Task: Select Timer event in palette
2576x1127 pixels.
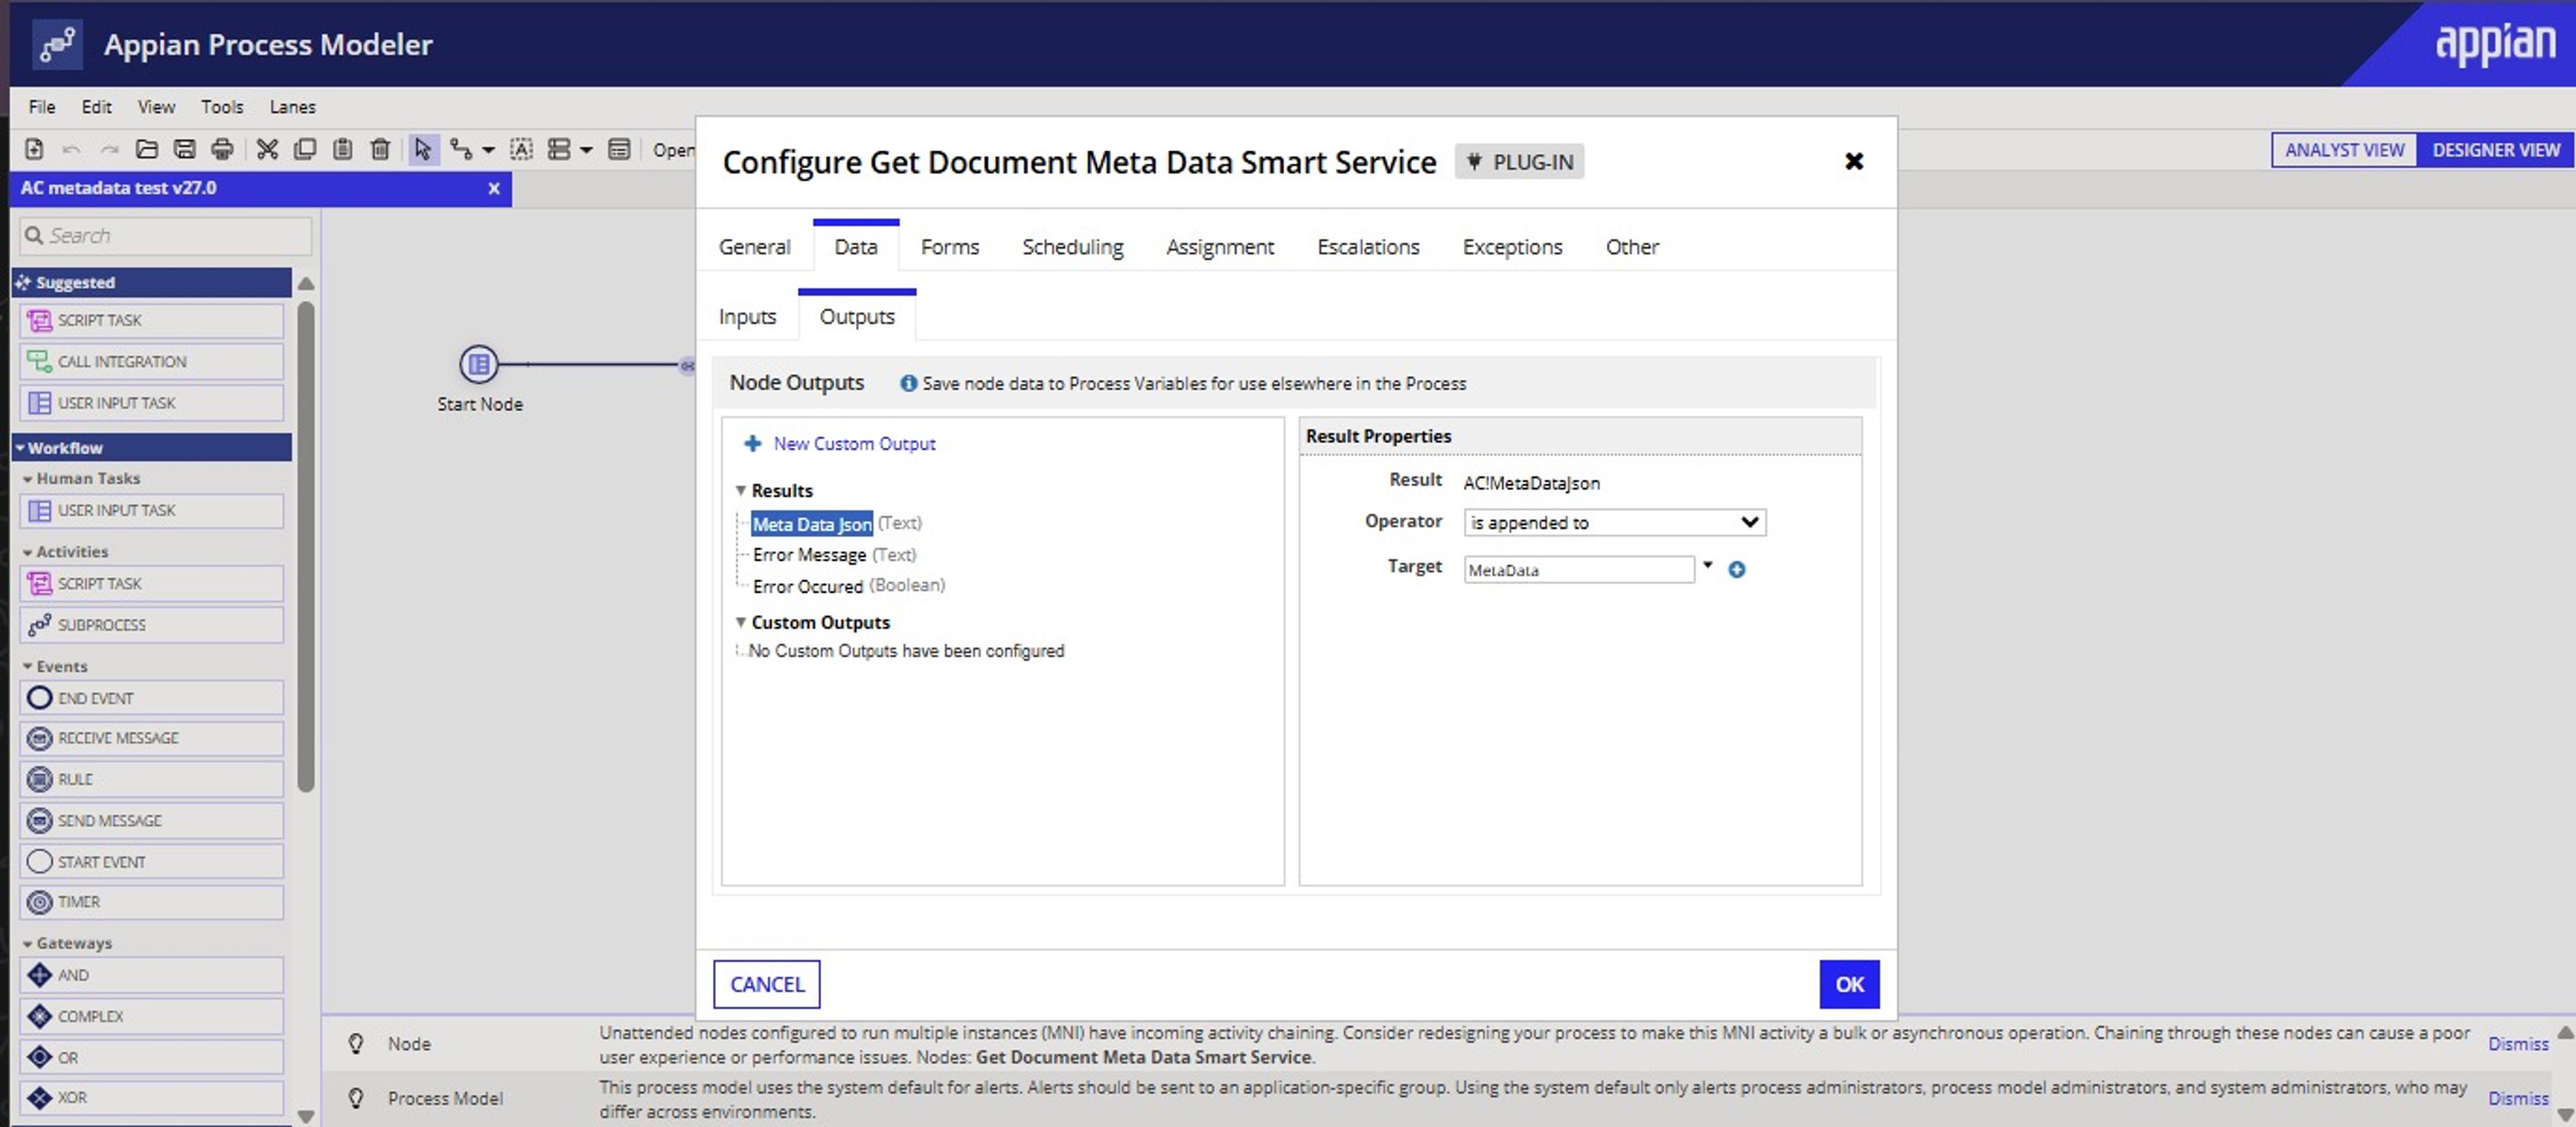Action: tap(152, 902)
